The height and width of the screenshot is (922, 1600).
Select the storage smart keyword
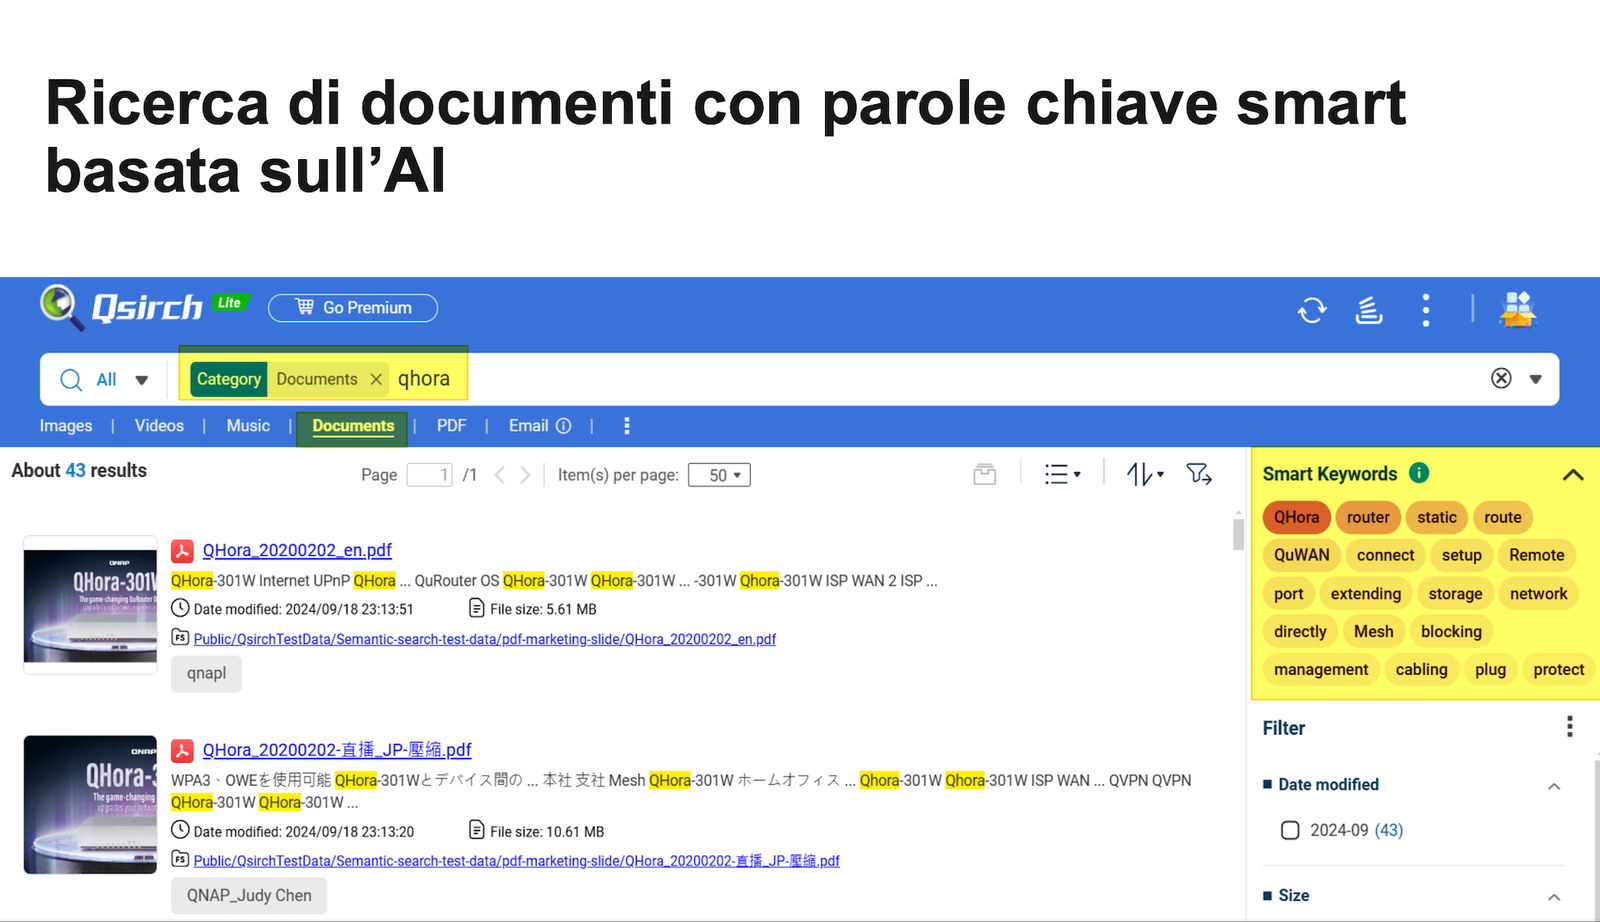pyautogui.click(x=1455, y=594)
